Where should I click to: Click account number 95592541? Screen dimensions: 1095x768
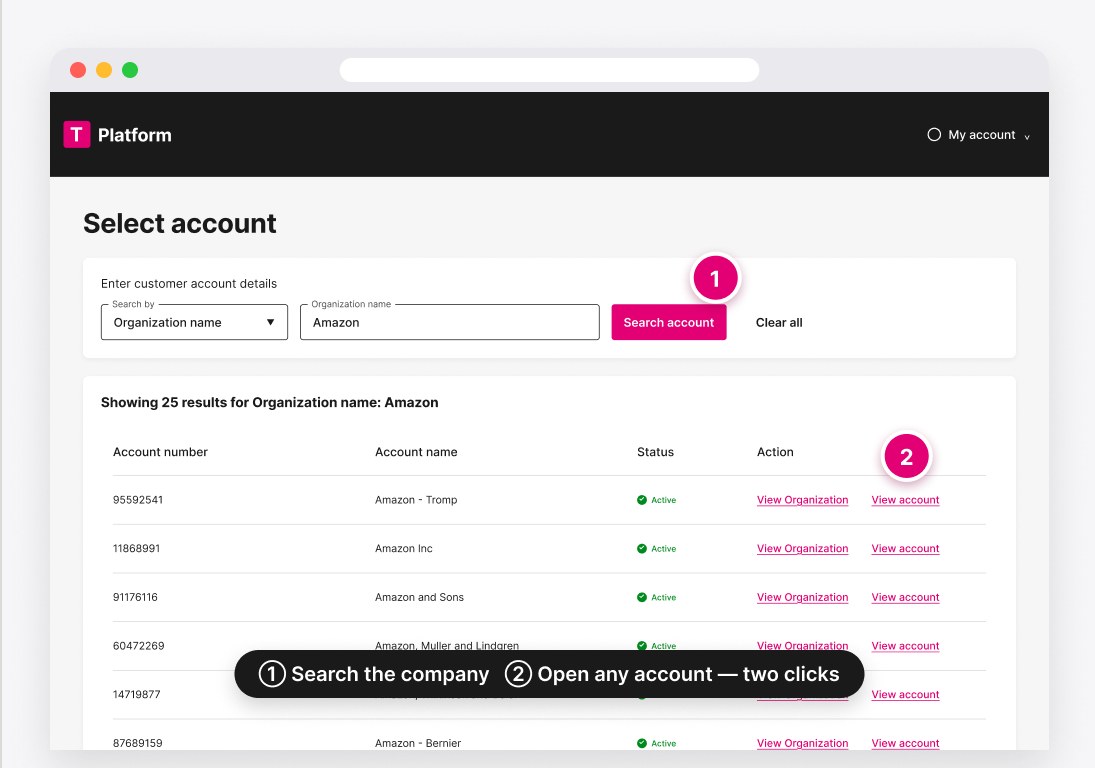tap(138, 500)
